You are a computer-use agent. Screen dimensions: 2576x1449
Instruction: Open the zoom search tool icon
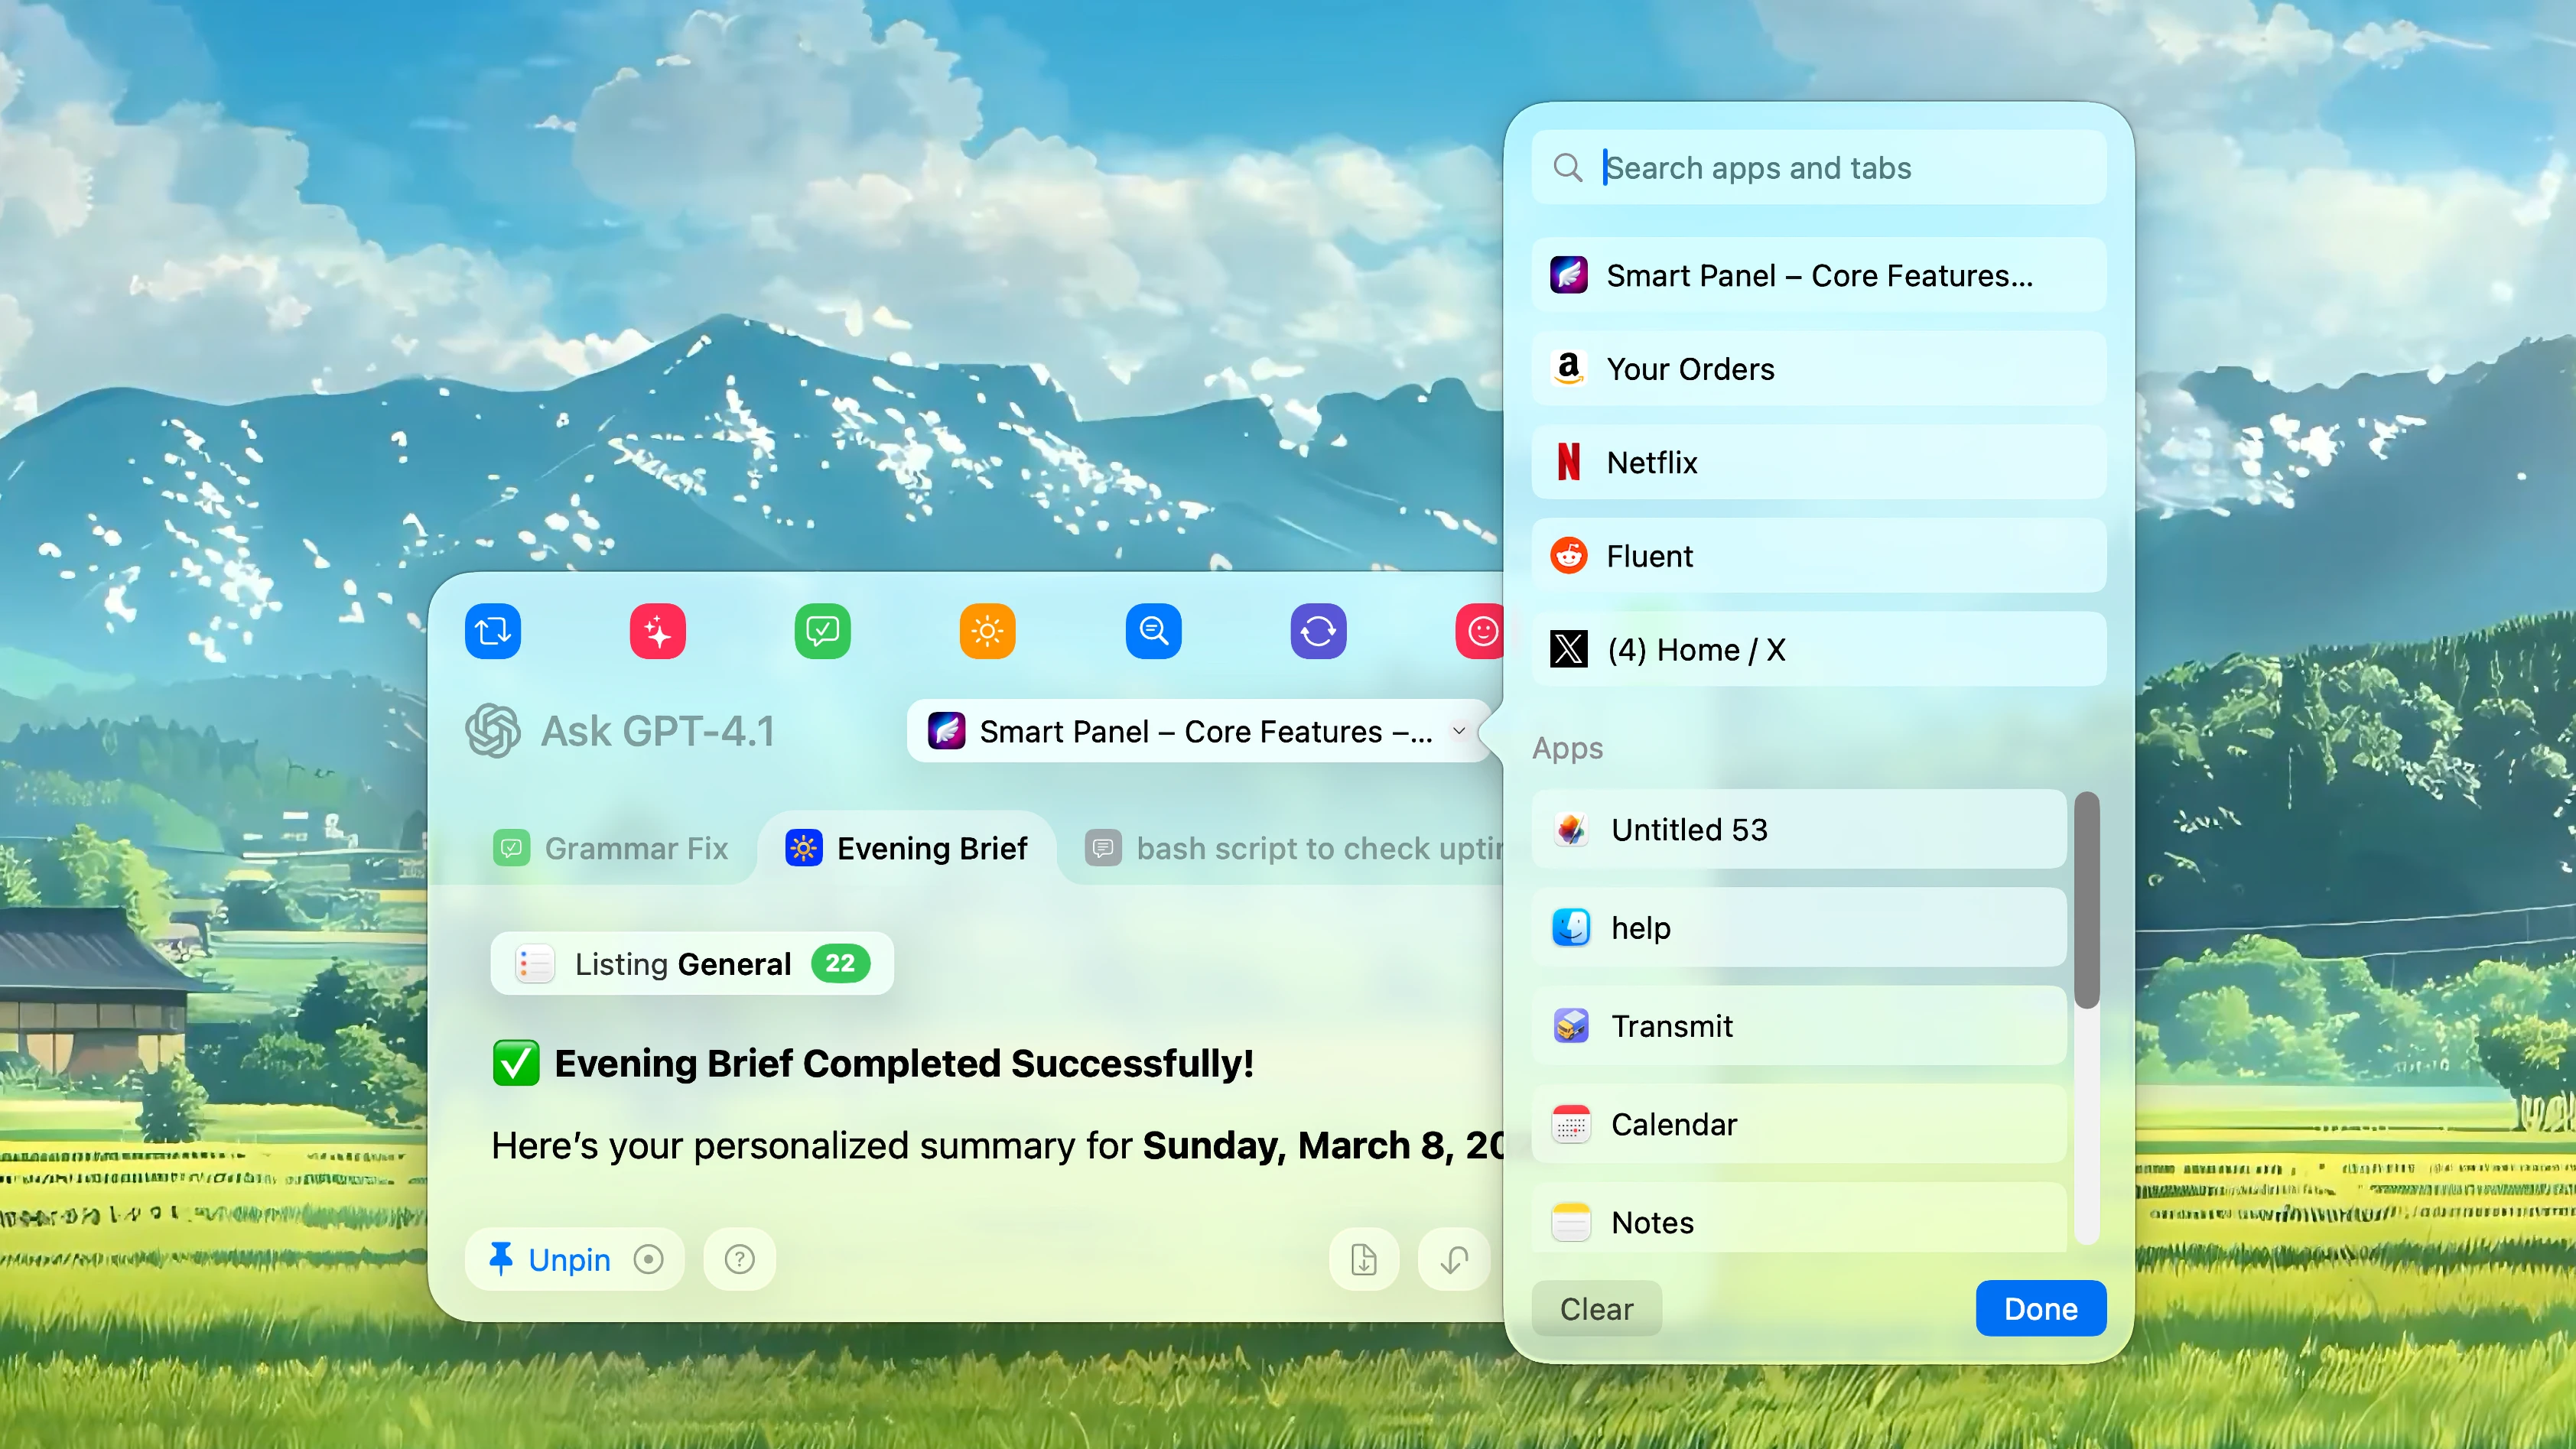click(x=1152, y=631)
